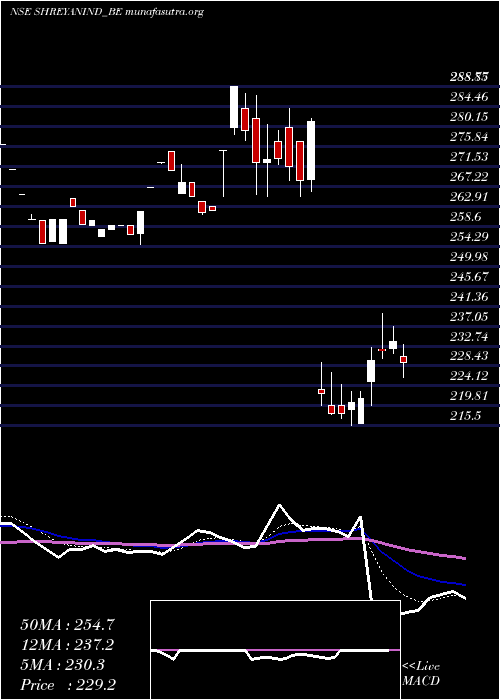Click the Price : 229.2 legend text
Viewport: 500px width, 700px height.
68,685
